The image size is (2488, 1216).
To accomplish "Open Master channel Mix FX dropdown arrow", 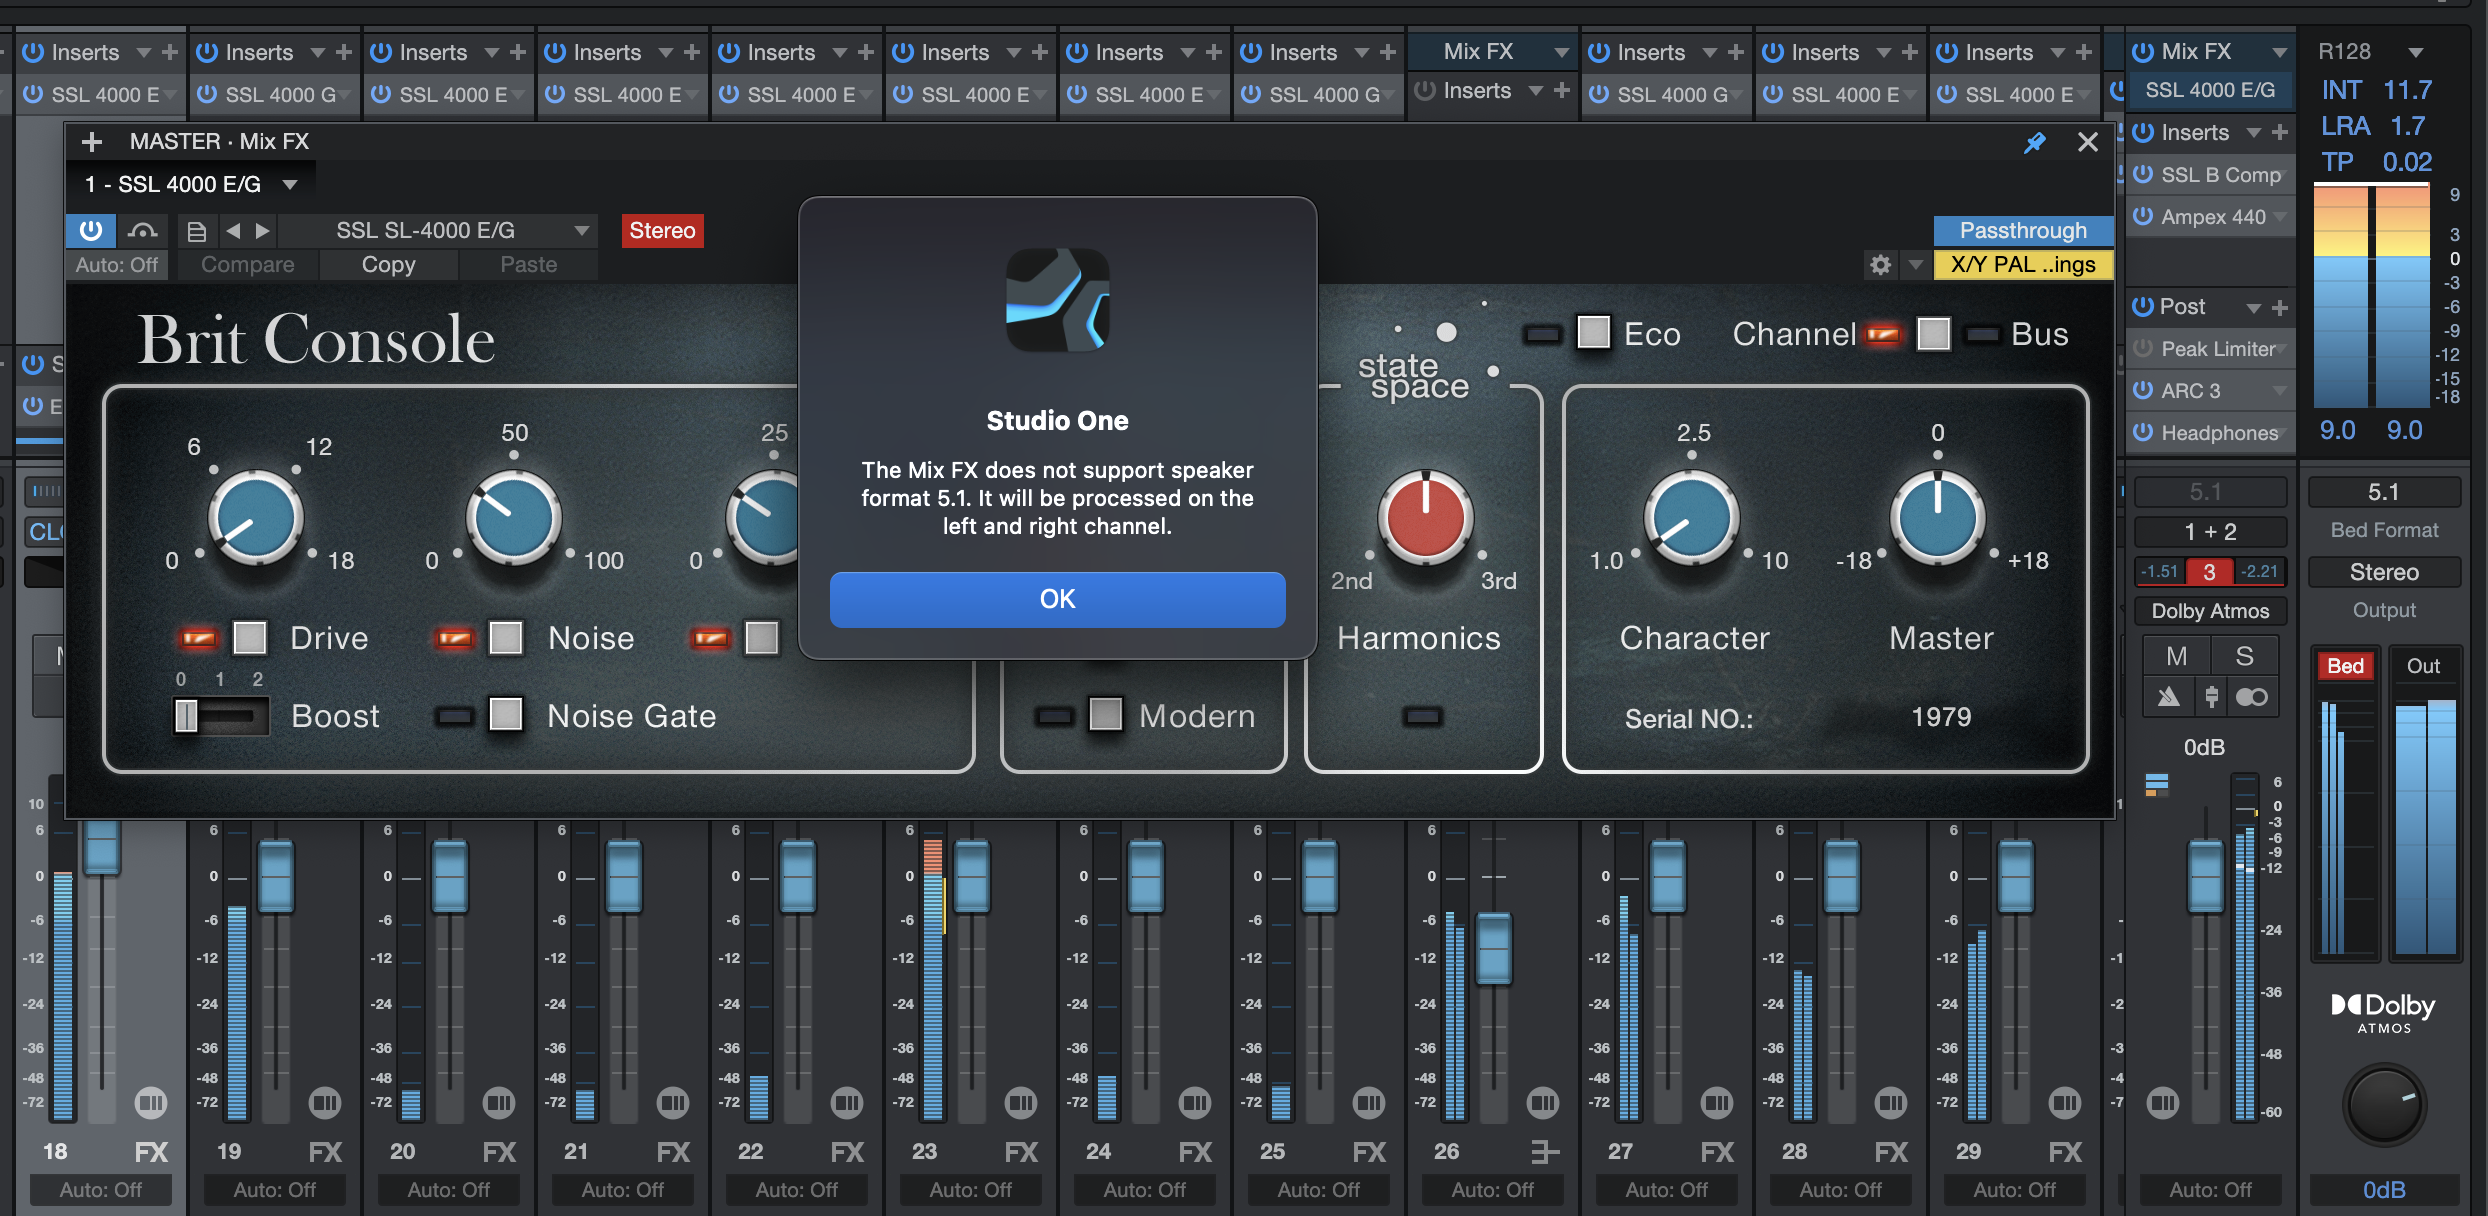I will point(2280,52).
